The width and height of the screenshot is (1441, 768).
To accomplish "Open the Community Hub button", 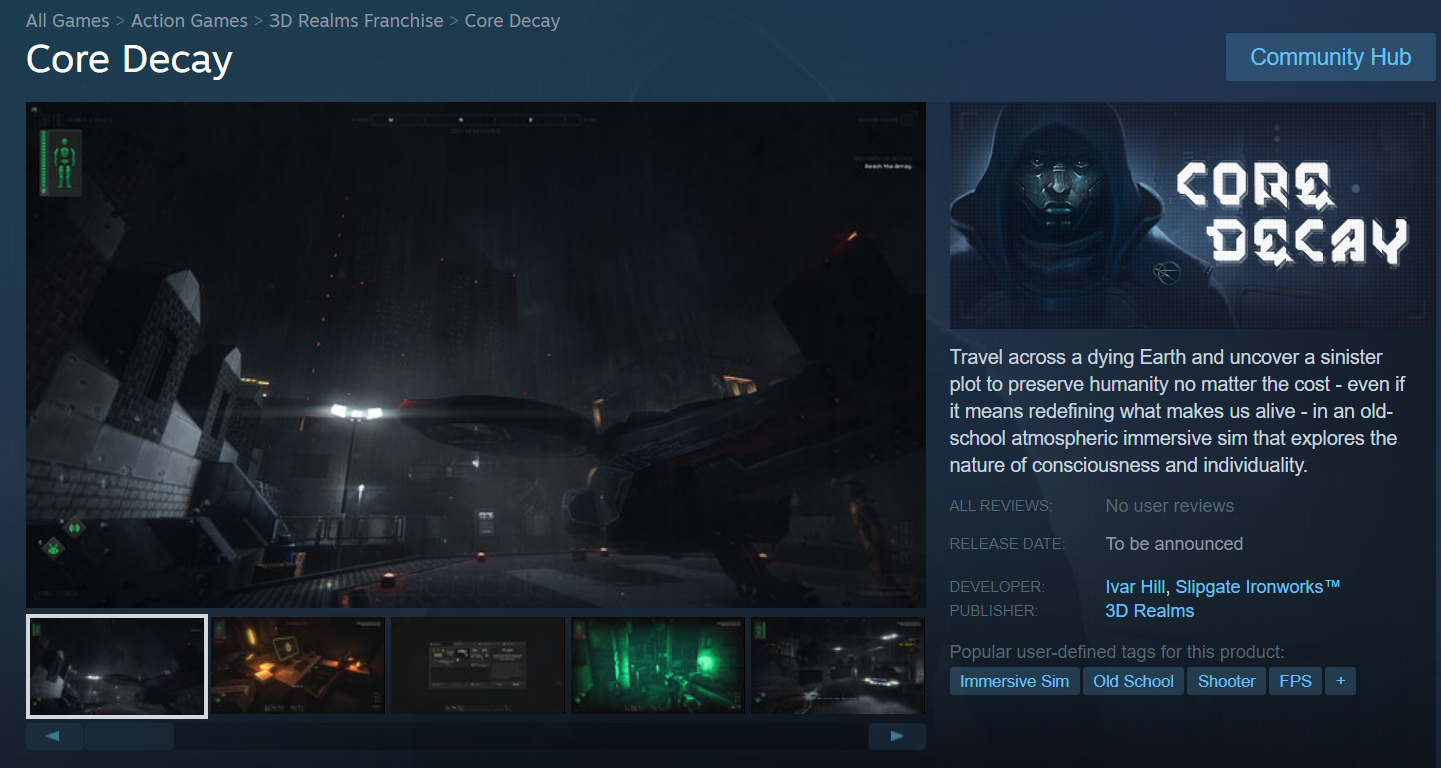I will click(1330, 57).
